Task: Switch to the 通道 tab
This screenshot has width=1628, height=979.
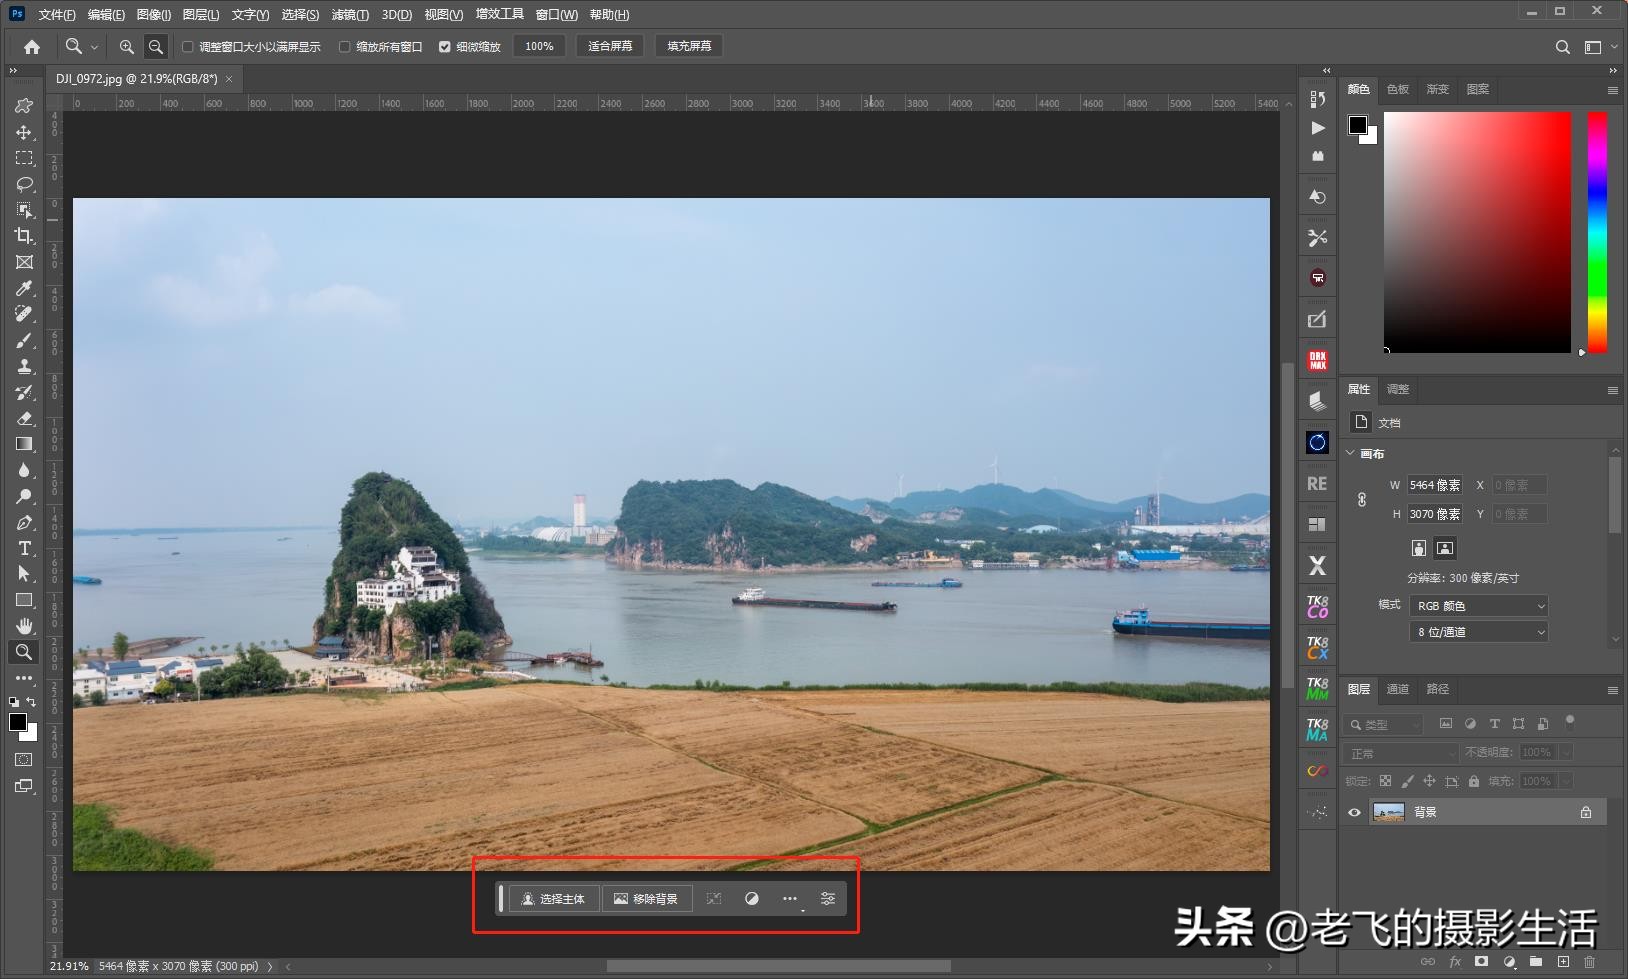Action: (1400, 689)
